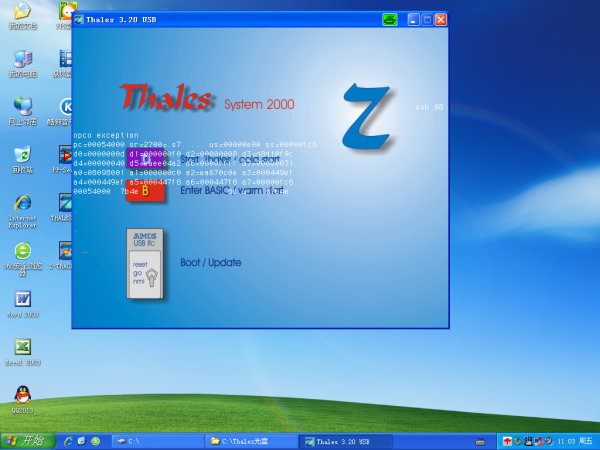This screenshot has height=450, width=600.
Task: Click the Thales title bar app icon
Action: (x=79, y=20)
